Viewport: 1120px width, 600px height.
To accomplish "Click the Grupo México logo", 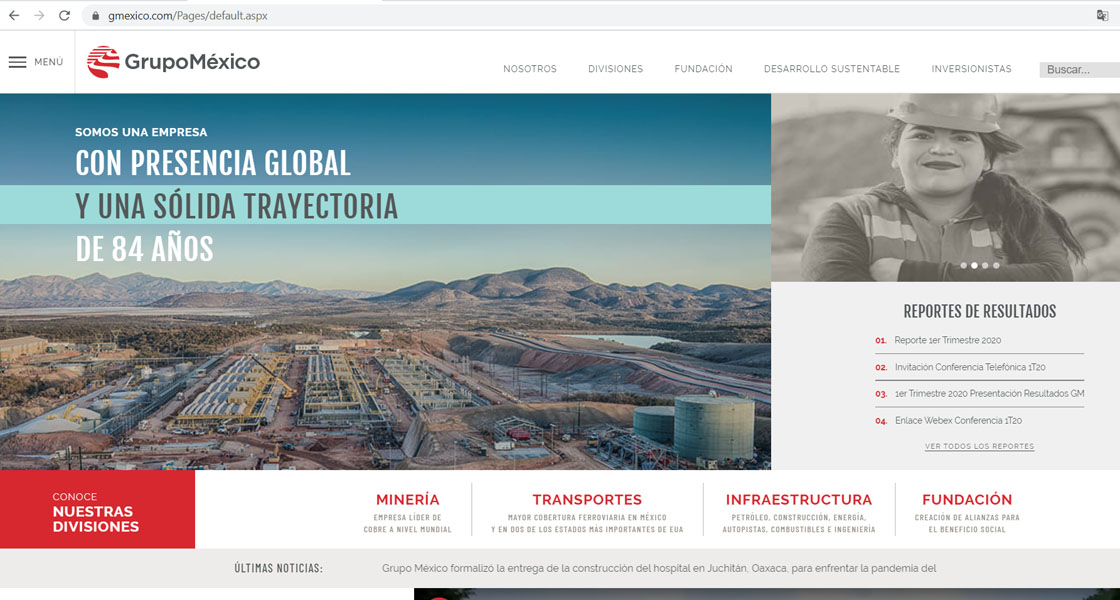I will (x=174, y=62).
